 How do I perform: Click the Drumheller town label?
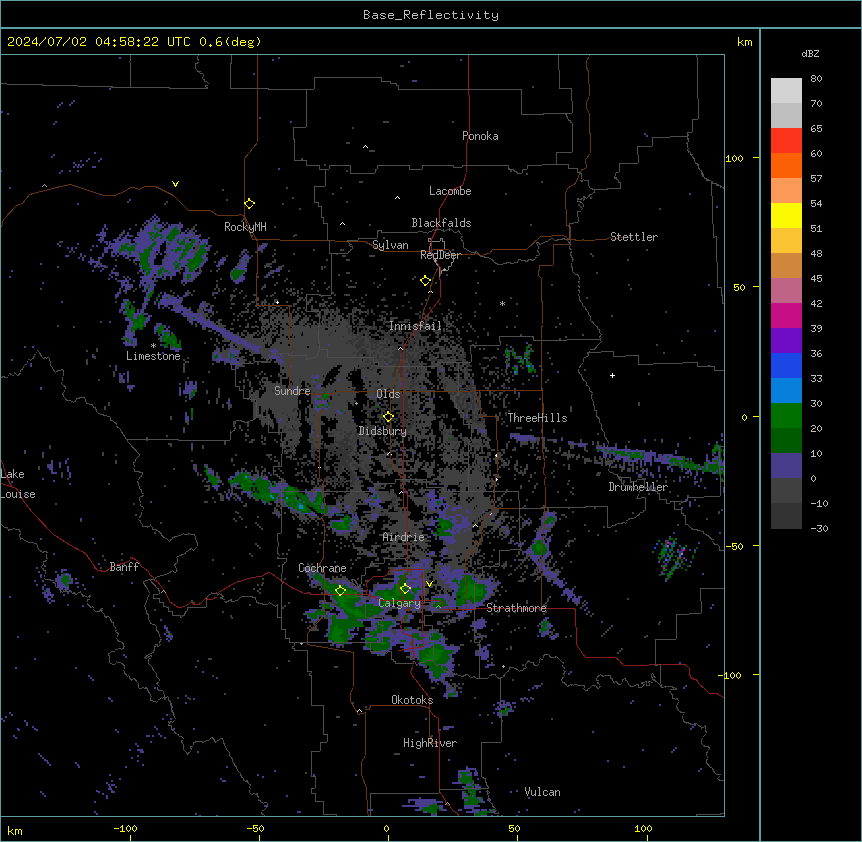(638, 487)
